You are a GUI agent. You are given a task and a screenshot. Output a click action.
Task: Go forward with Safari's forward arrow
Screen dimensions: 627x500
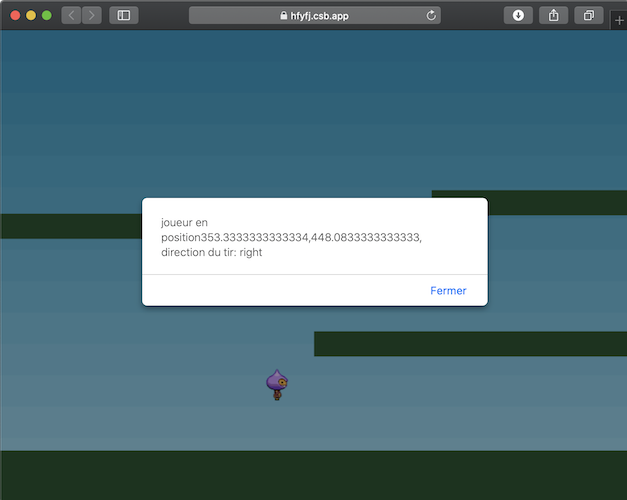[92, 16]
